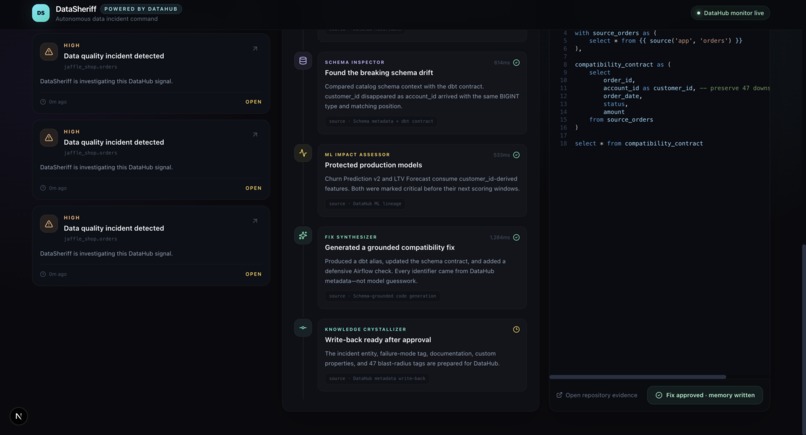Click the Autonomous data incident command subtitle

coord(106,19)
